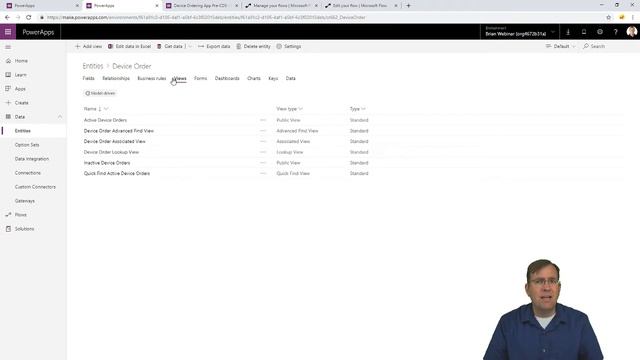640x360 pixels.
Task: Open more options for Device Order Advanced Find View
Action: point(263,131)
